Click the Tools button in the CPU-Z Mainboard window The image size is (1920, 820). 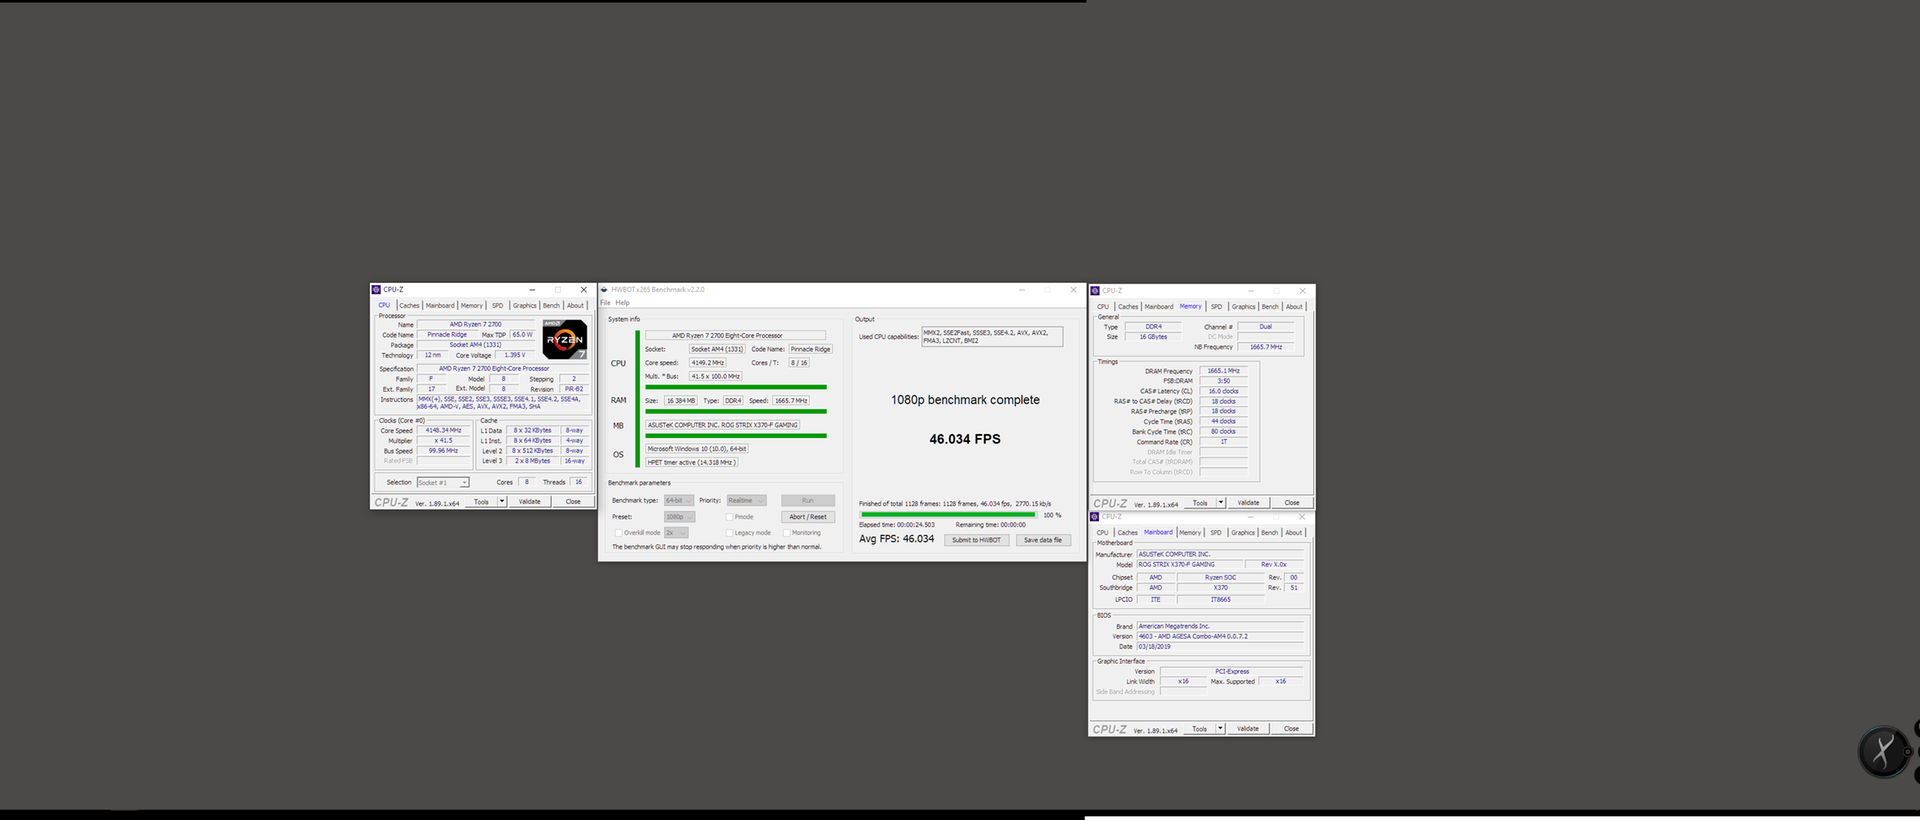click(1200, 729)
